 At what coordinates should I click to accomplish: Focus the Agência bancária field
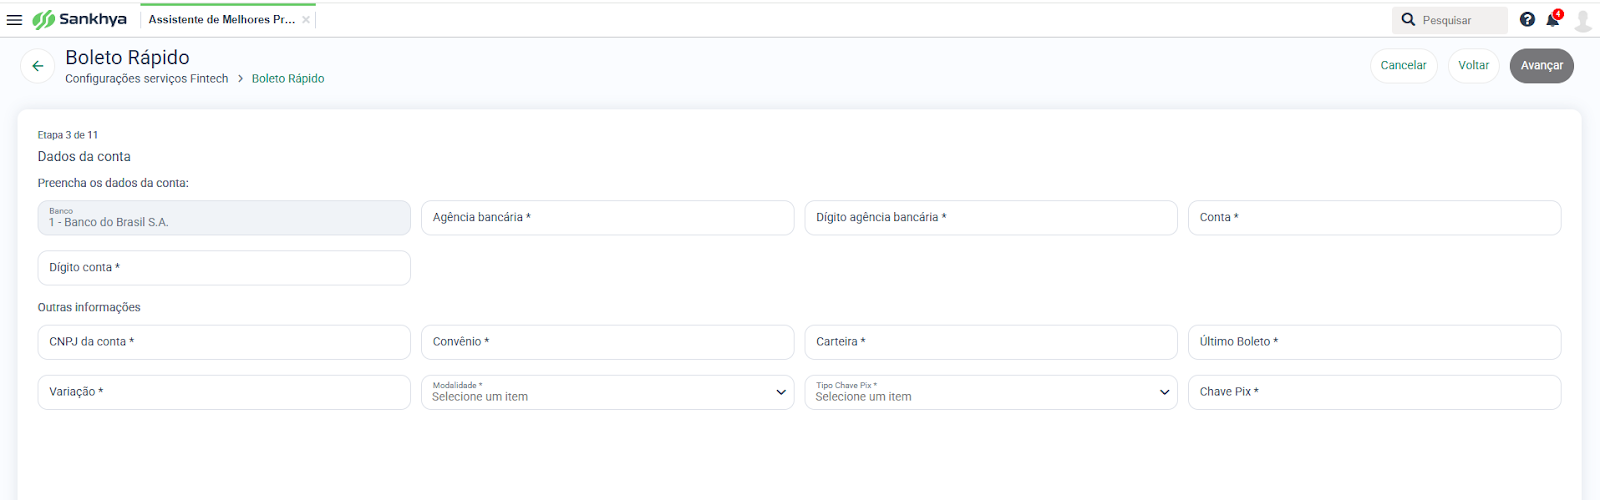pos(608,218)
